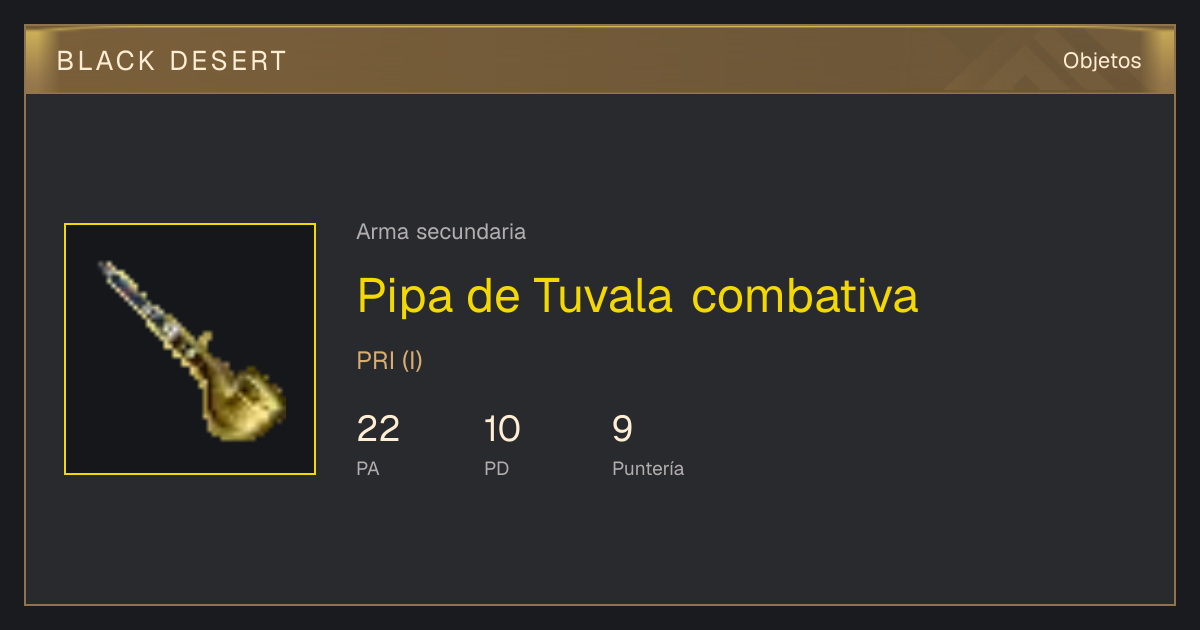Click the word Tuvala in the title

point(602,296)
